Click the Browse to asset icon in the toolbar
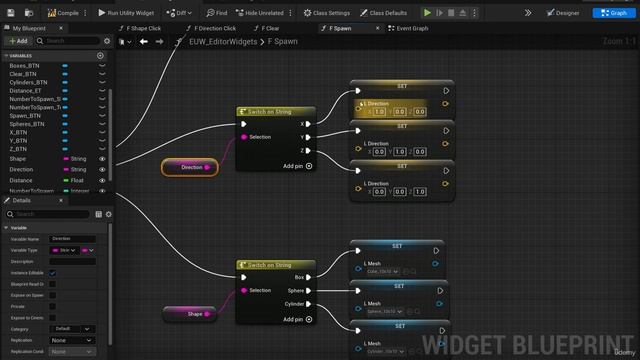Viewport: 640px width, 360px height. (x=29, y=13)
